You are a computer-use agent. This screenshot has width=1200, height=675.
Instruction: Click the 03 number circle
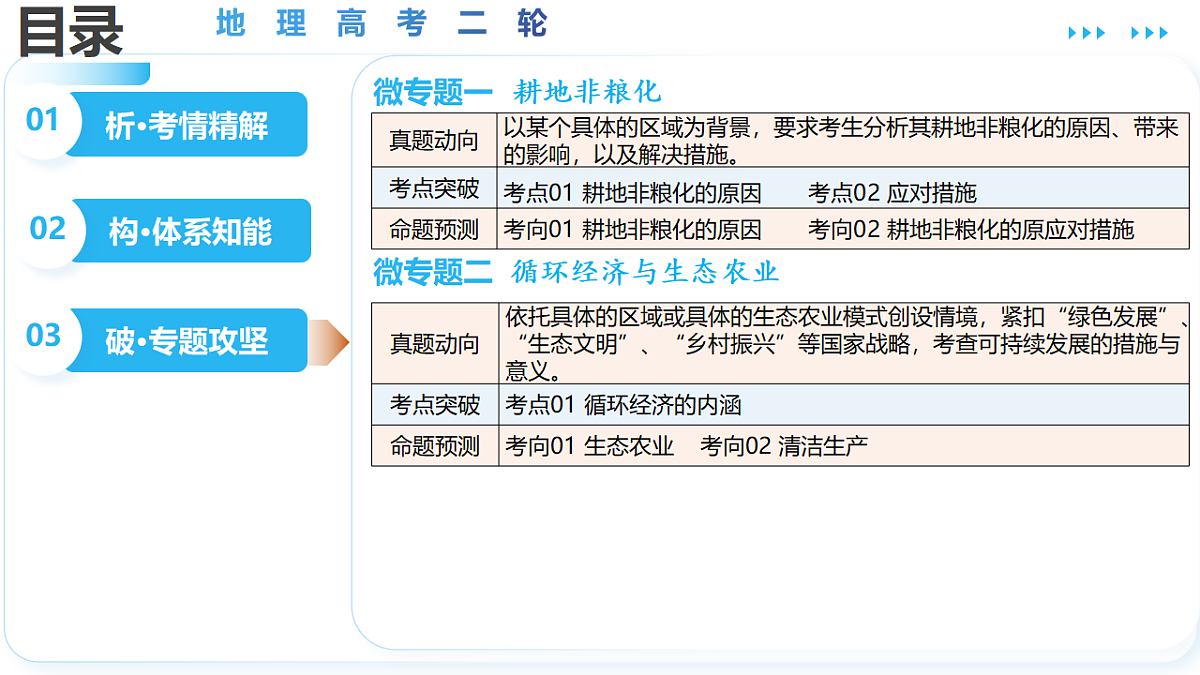coord(44,335)
